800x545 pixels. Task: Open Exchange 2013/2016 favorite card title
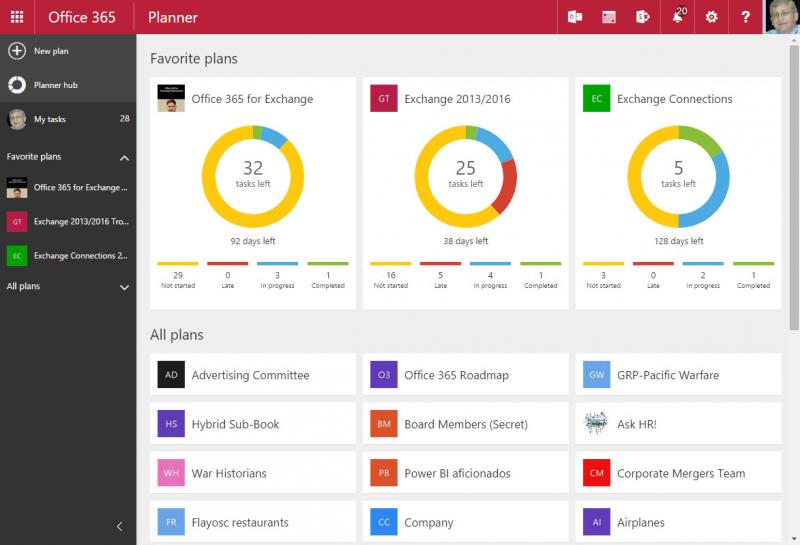tap(457, 99)
